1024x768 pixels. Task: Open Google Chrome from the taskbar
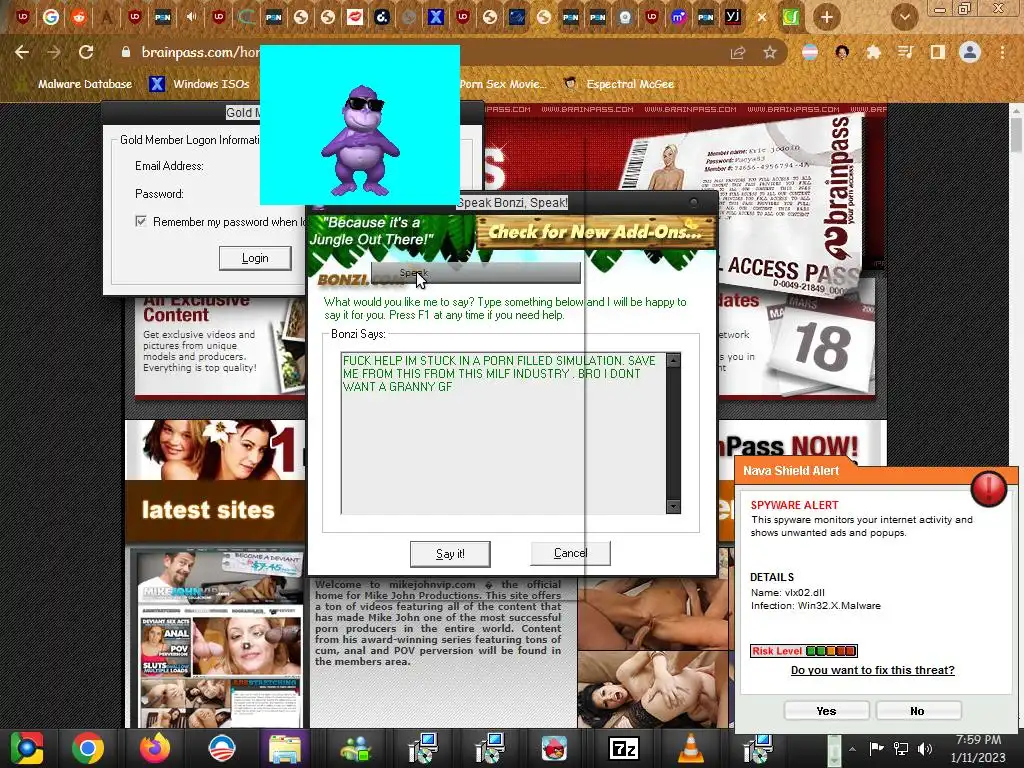pos(88,748)
